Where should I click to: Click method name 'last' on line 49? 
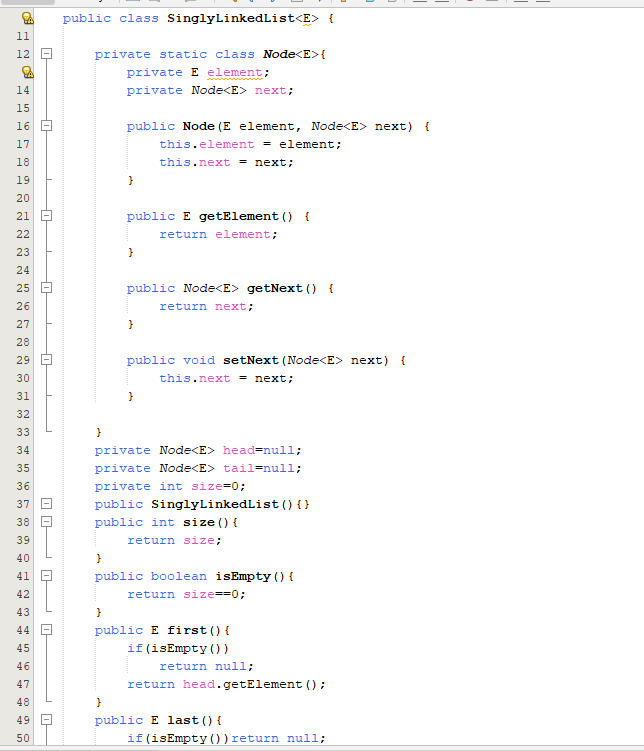click(x=182, y=720)
